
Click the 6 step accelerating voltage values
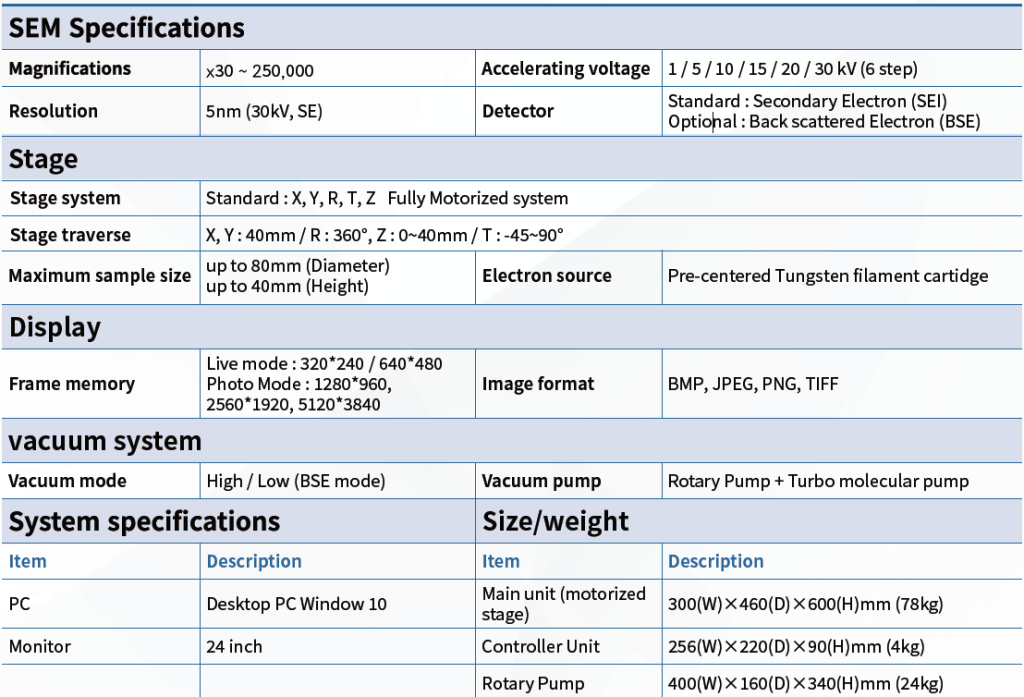[792, 70]
